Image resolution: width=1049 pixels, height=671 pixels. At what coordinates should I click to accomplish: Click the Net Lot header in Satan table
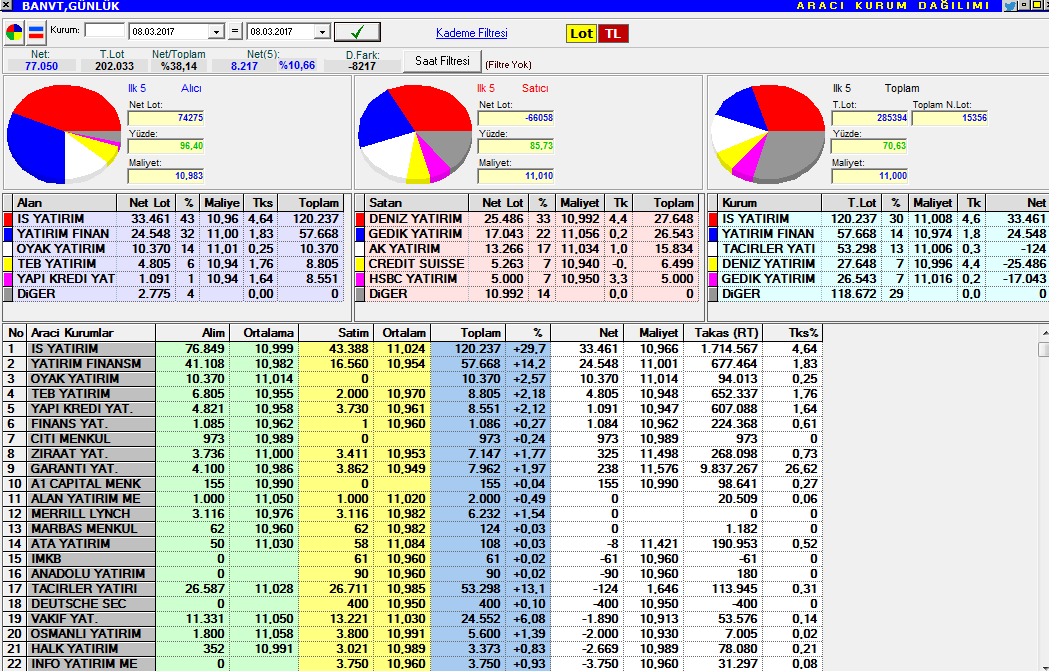point(498,203)
